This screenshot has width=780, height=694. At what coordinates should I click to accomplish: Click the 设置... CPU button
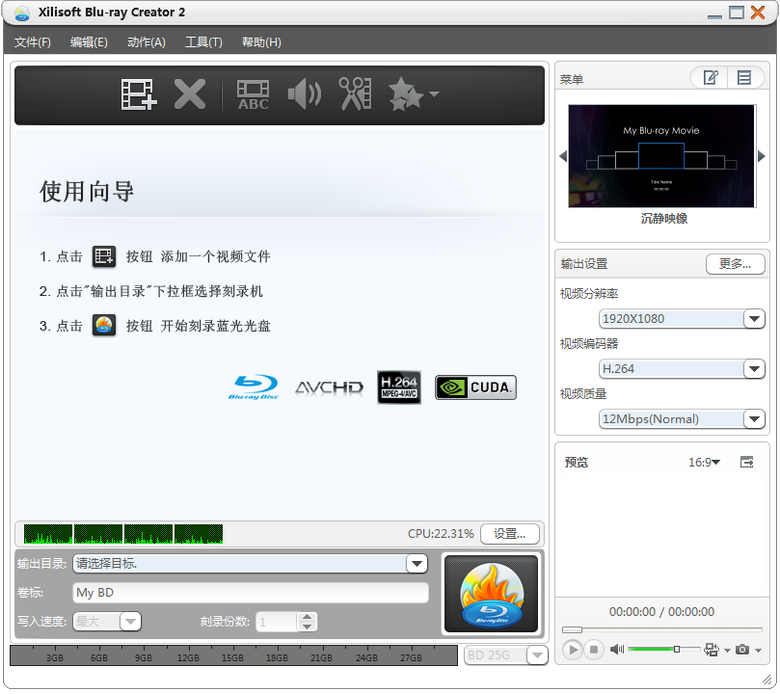click(509, 534)
